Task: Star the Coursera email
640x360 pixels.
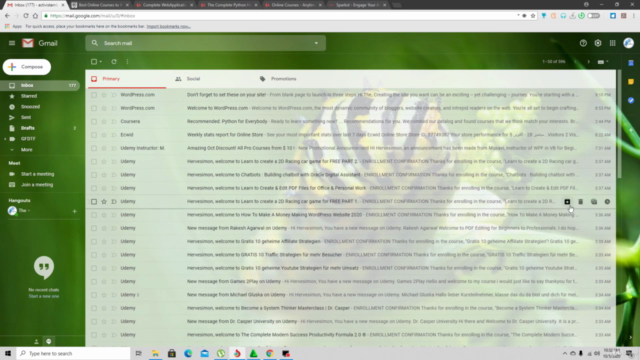Action: 104,121
